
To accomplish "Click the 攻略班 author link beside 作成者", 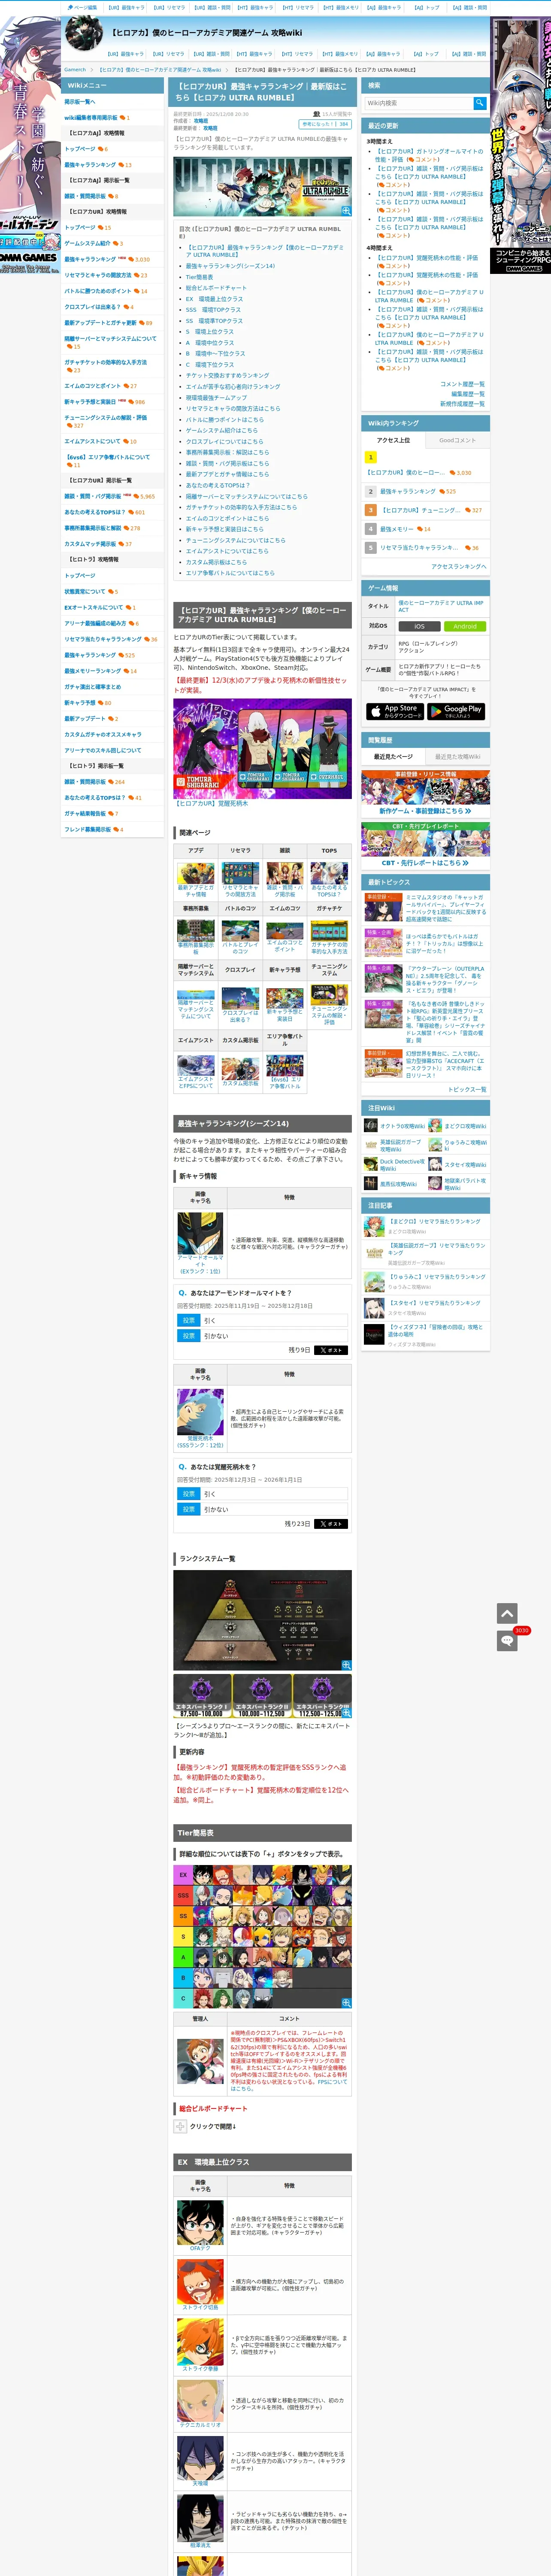I will [201, 121].
